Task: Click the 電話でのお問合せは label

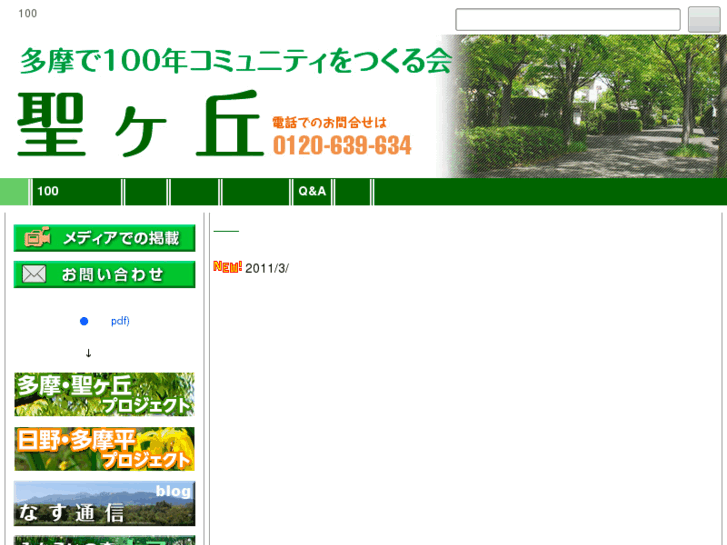Action: click(x=329, y=122)
